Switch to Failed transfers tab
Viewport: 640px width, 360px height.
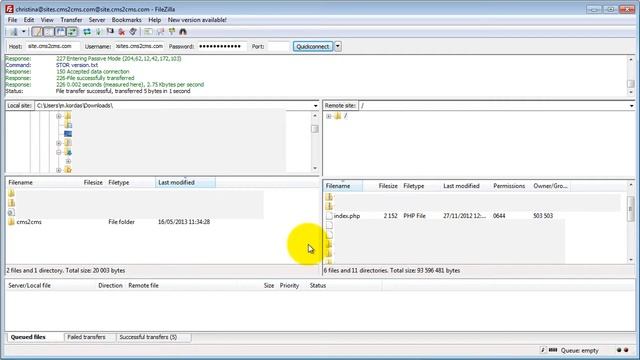pos(86,337)
